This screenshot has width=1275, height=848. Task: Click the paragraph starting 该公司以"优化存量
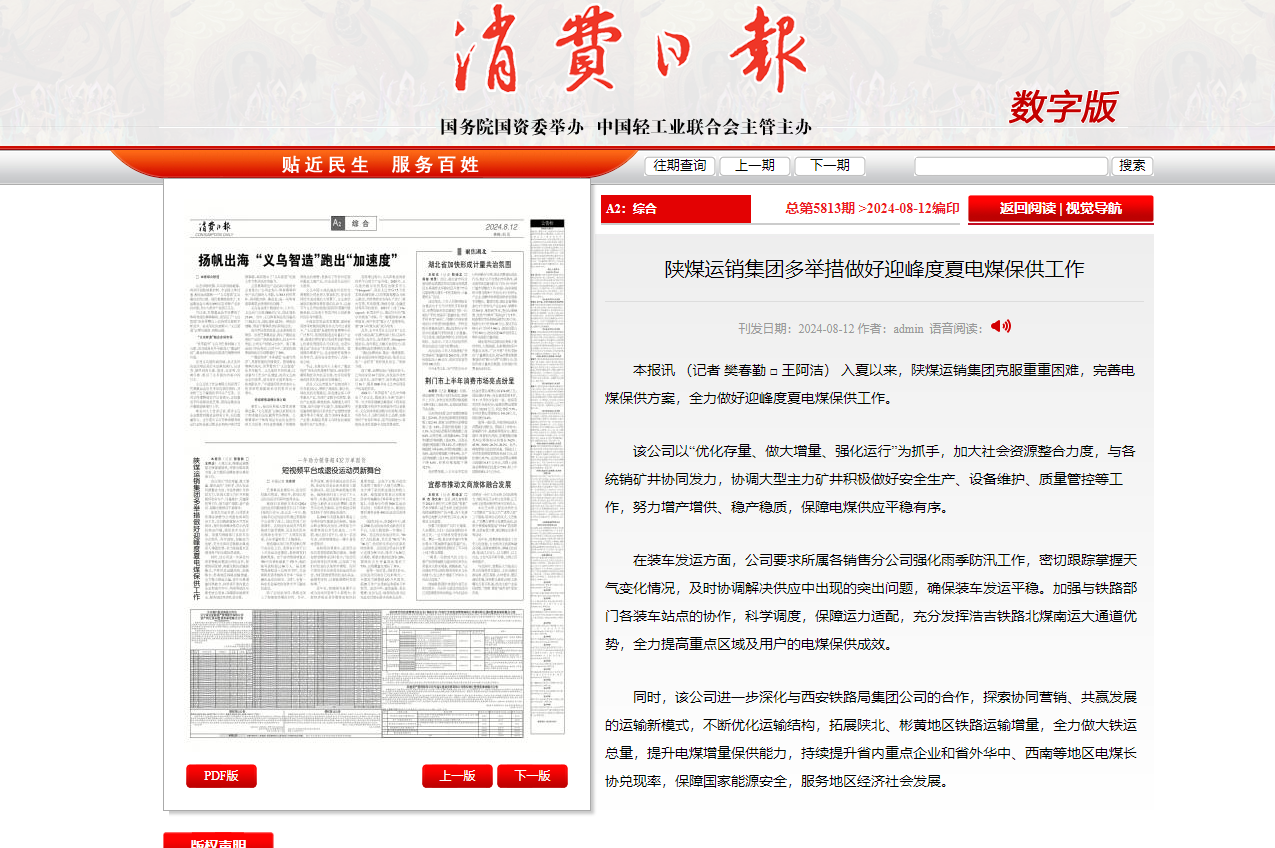click(870, 479)
